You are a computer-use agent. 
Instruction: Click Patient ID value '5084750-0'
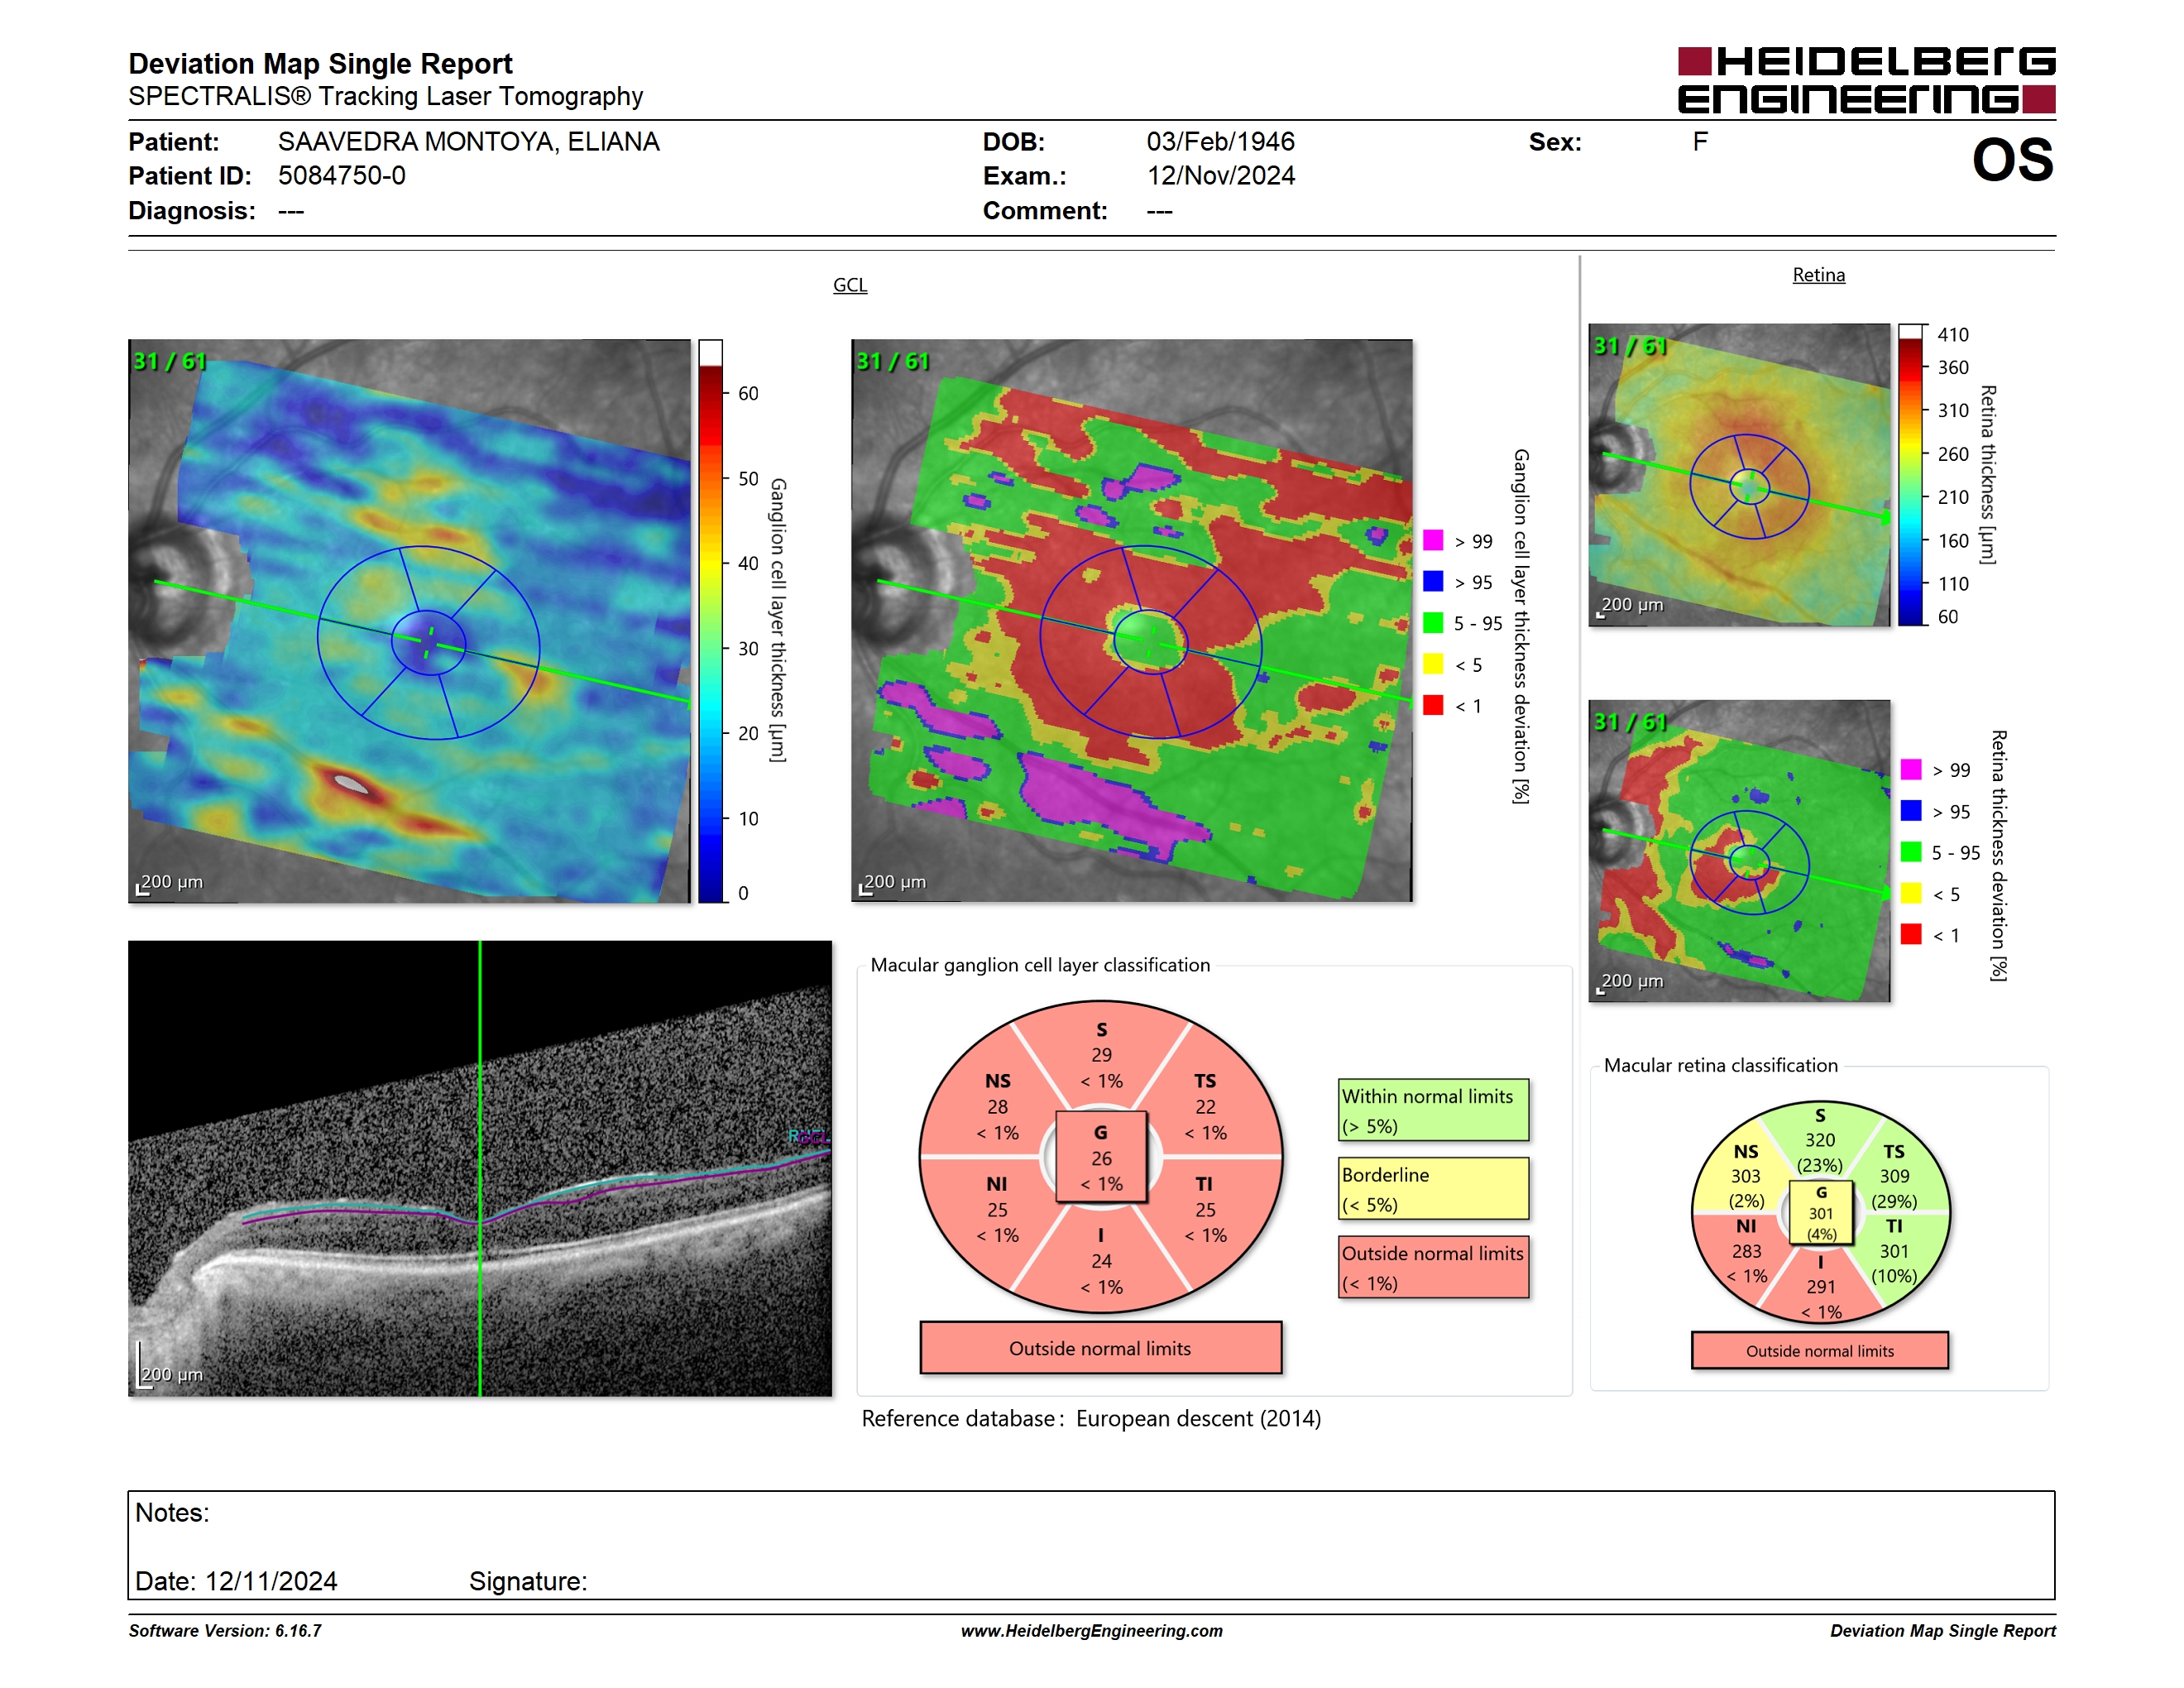(342, 176)
